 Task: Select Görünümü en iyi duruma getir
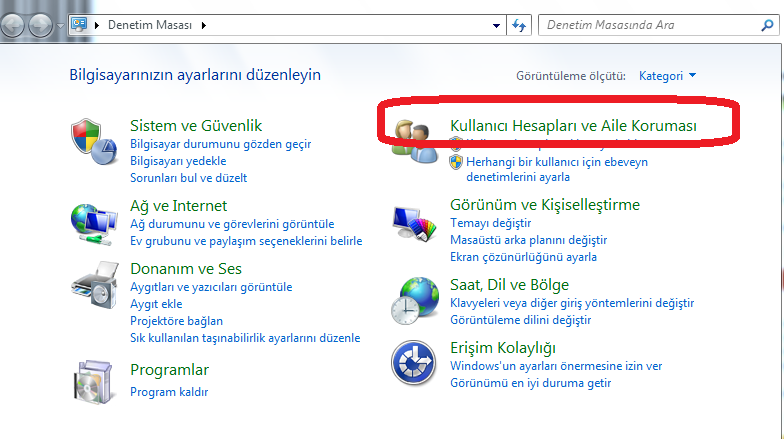pyautogui.click(x=530, y=383)
